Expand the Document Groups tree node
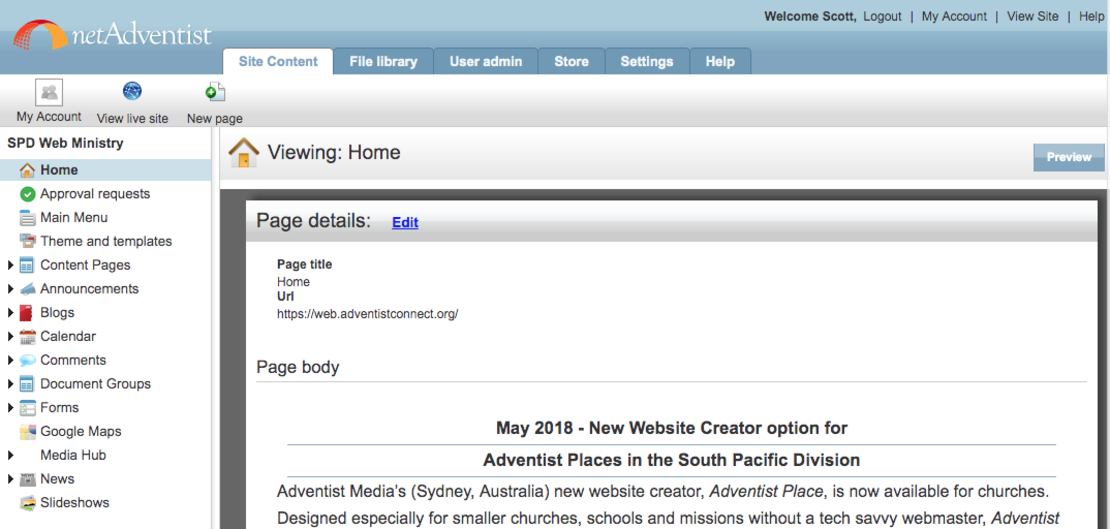1110x529 pixels. pyautogui.click(x=11, y=384)
